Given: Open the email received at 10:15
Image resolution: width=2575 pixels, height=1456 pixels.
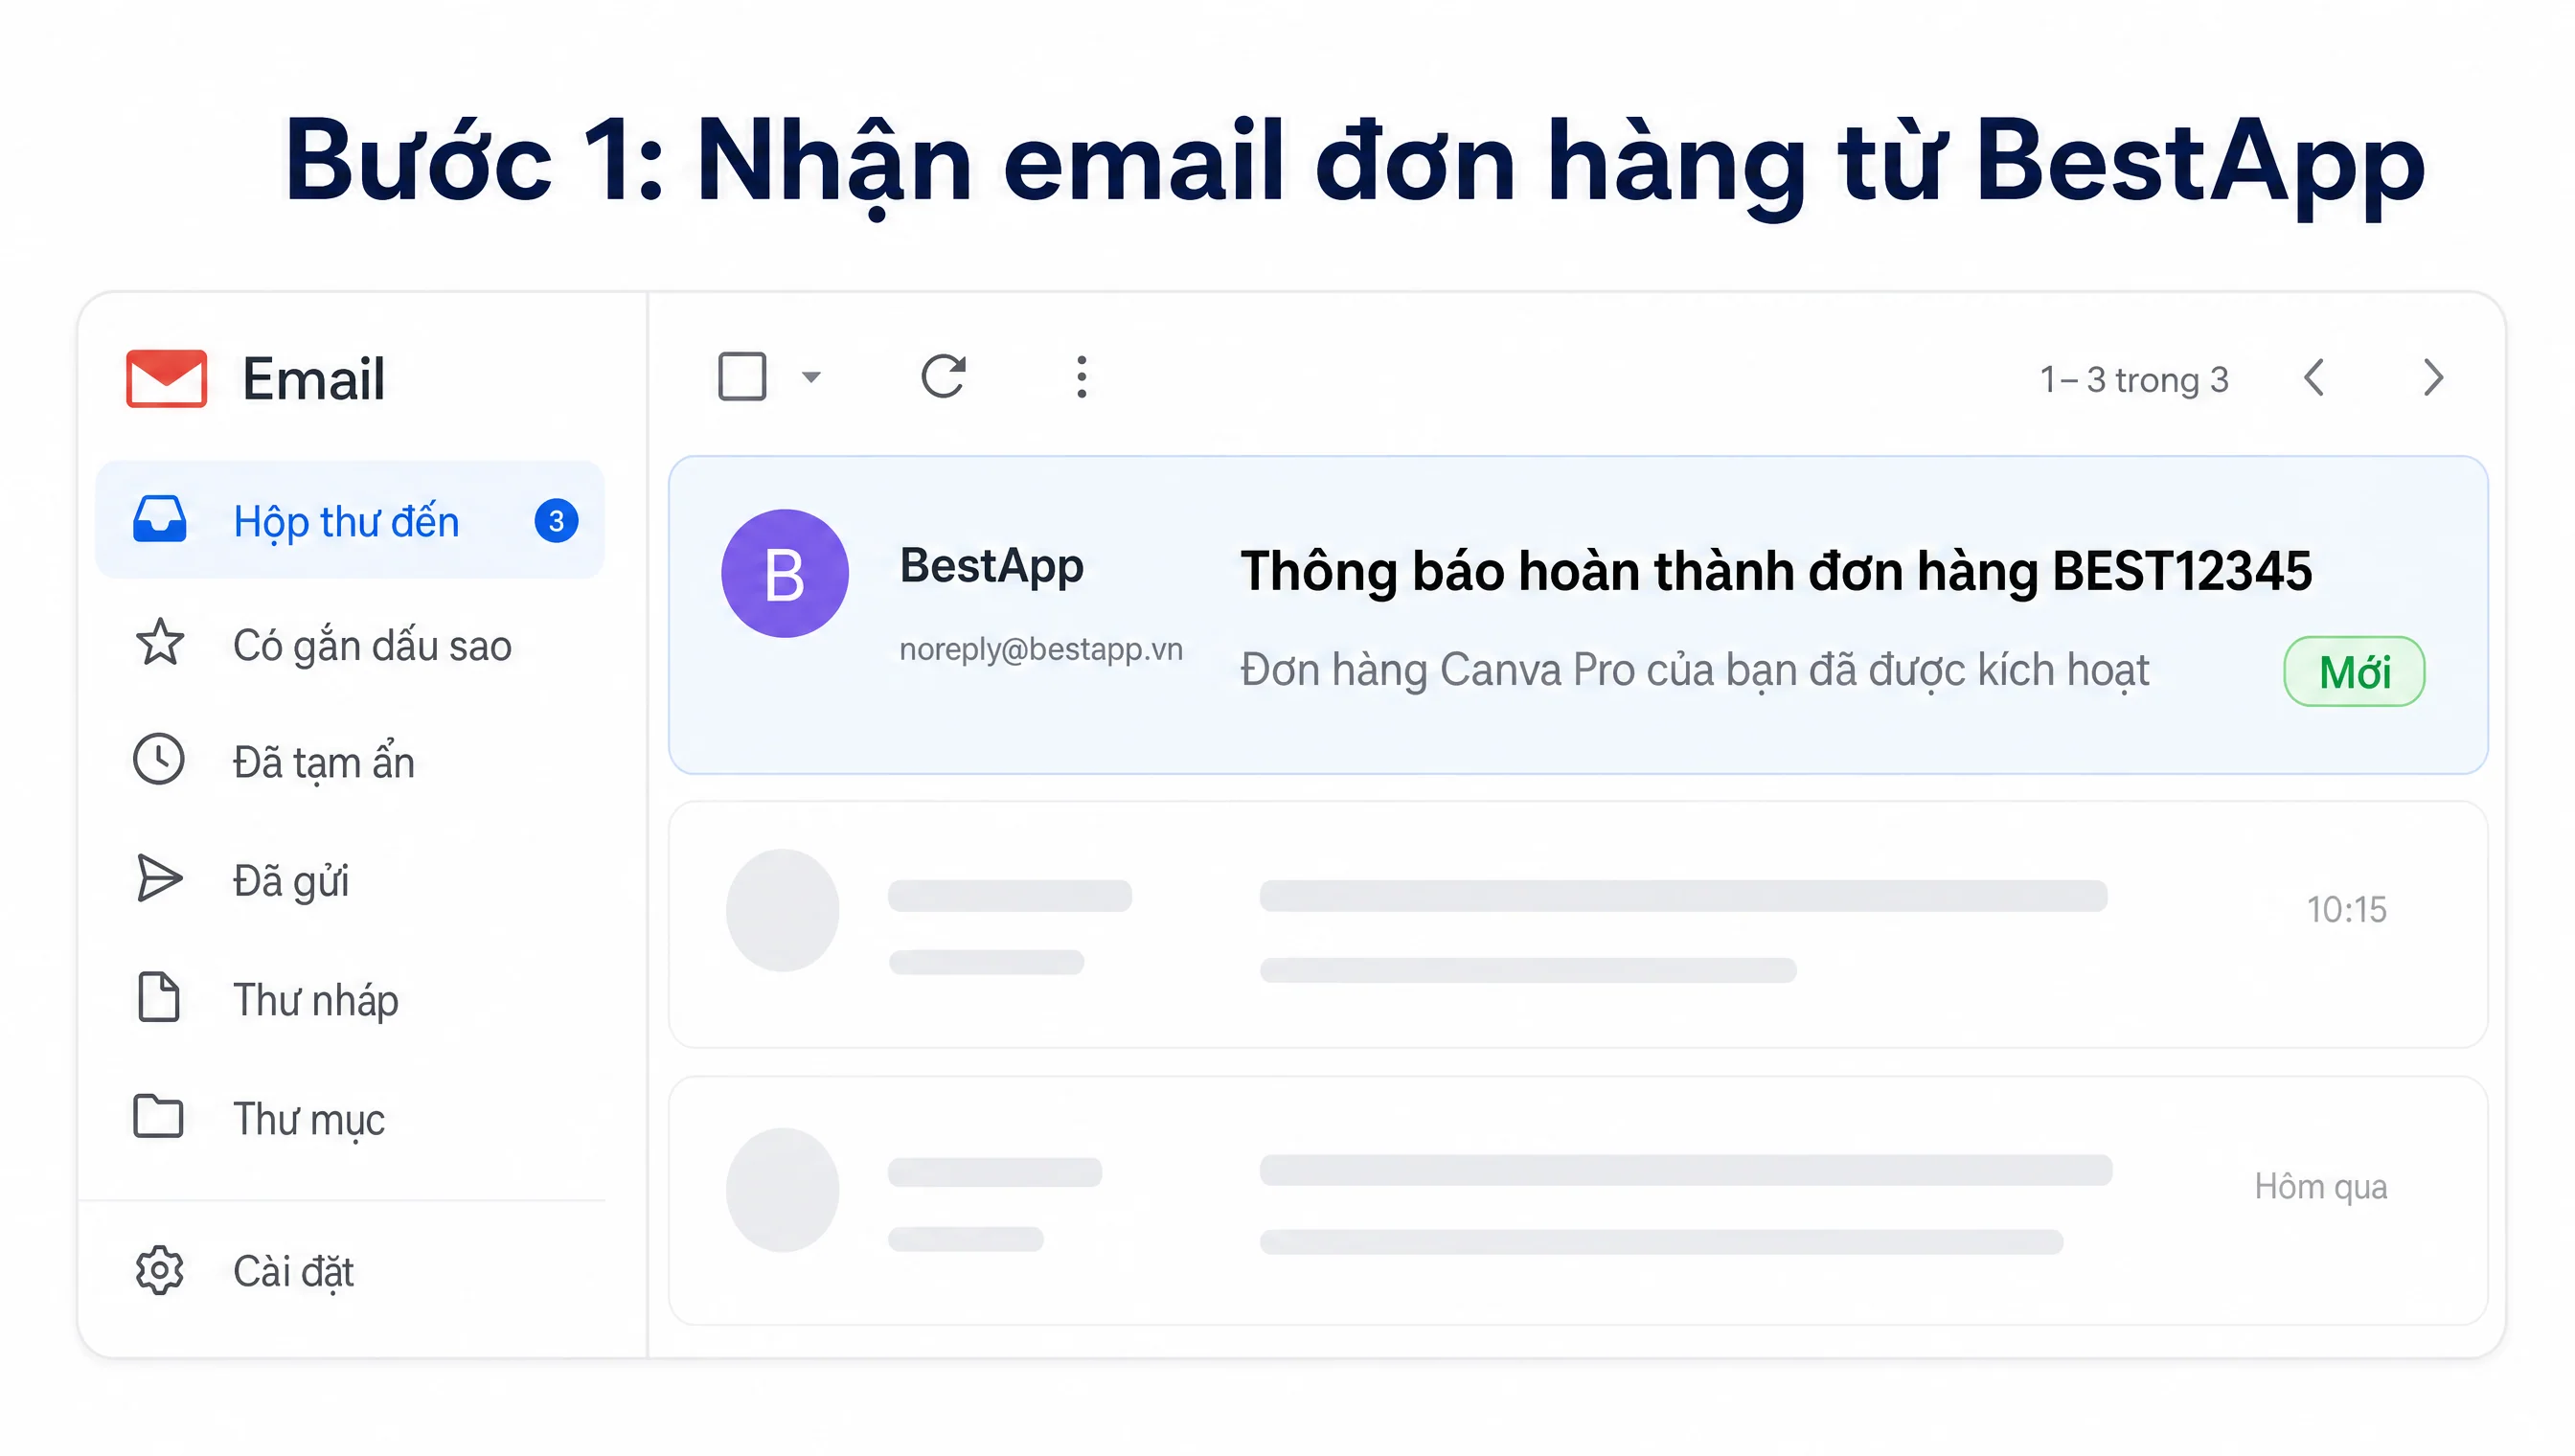Looking at the screenshot, I should (1578, 924).
